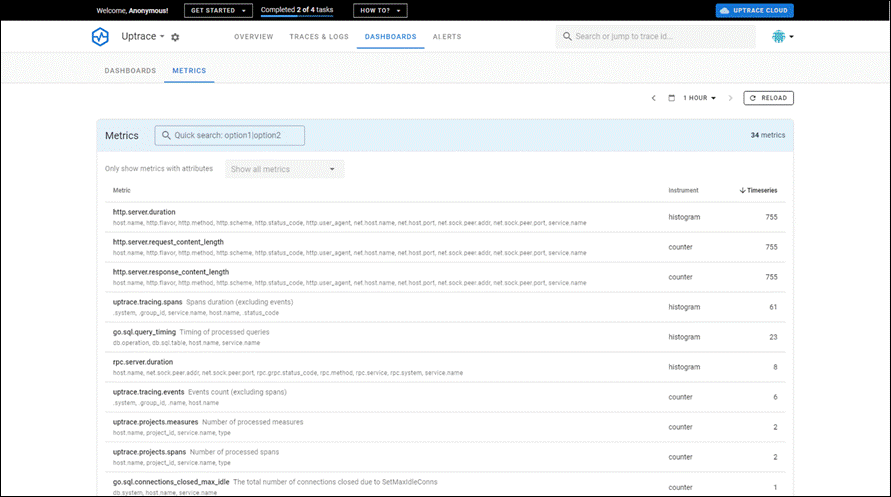Open go.sql.connections_closed_max_idle metric

click(170, 482)
